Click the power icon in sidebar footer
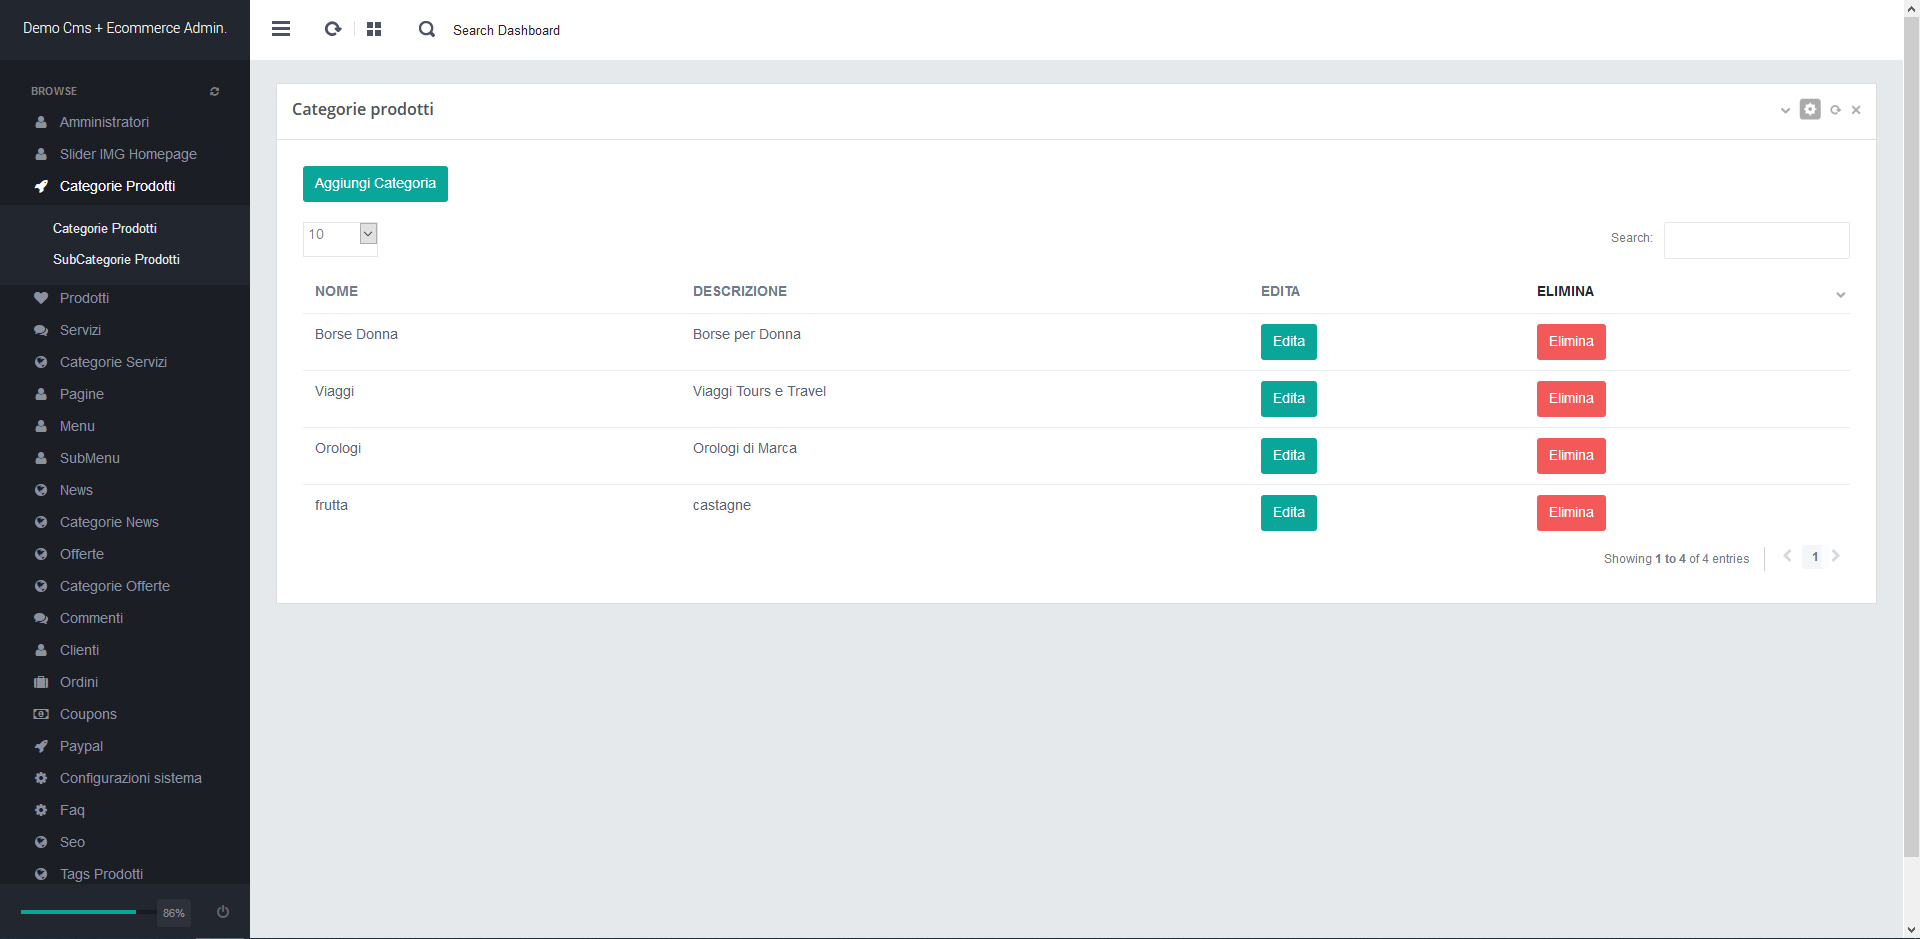Image resolution: width=1920 pixels, height=939 pixels. (x=223, y=912)
